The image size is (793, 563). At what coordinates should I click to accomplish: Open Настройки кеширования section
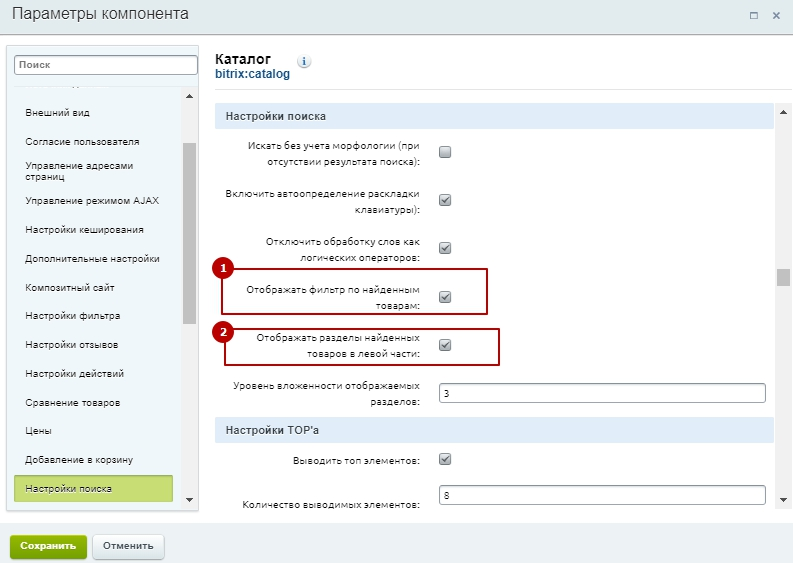[x=84, y=230]
